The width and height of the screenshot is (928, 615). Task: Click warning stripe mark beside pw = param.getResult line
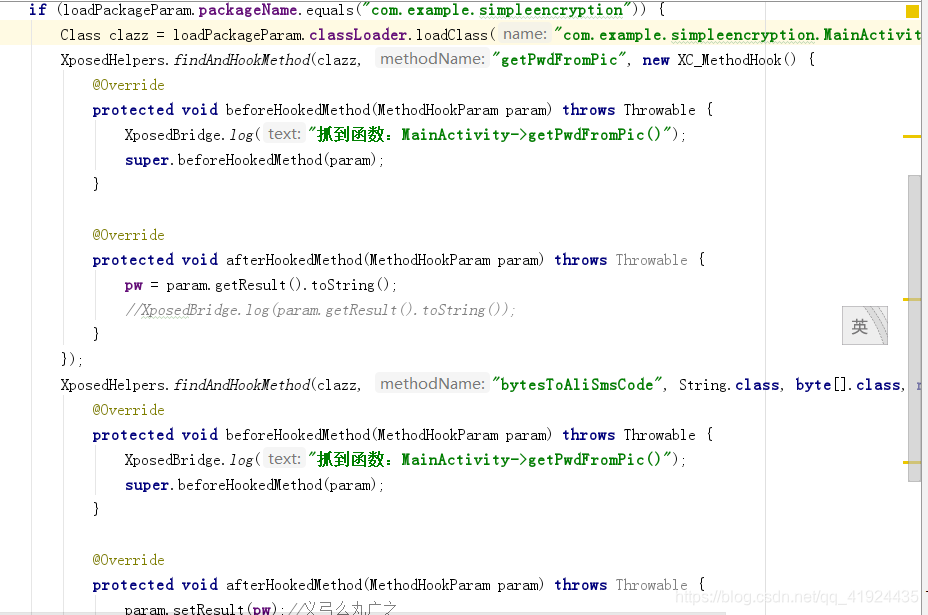(x=911, y=300)
